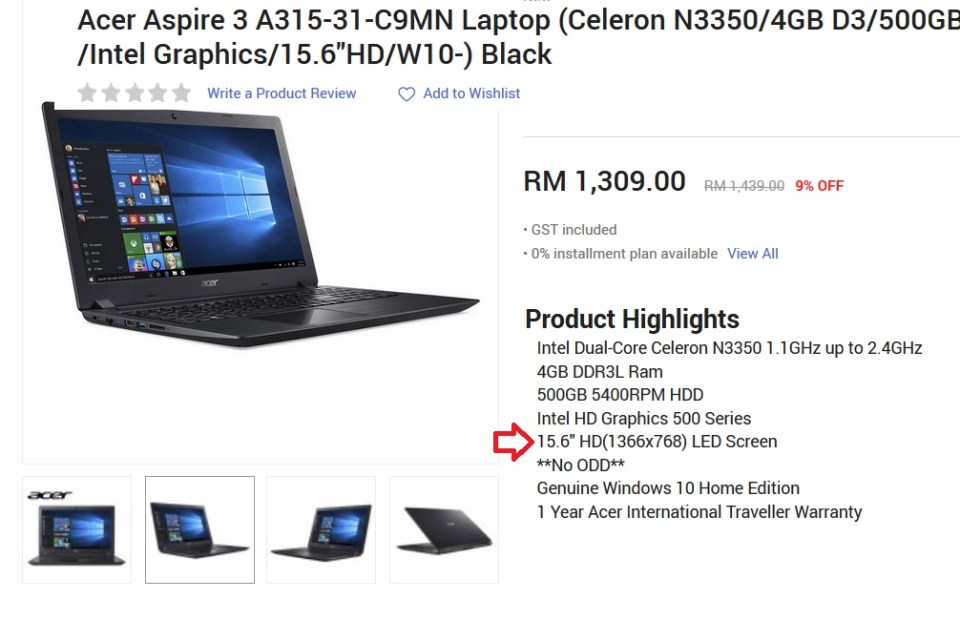Open View All installment plans
This screenshot has width=960, height=641.
click(x=752, y=253)
